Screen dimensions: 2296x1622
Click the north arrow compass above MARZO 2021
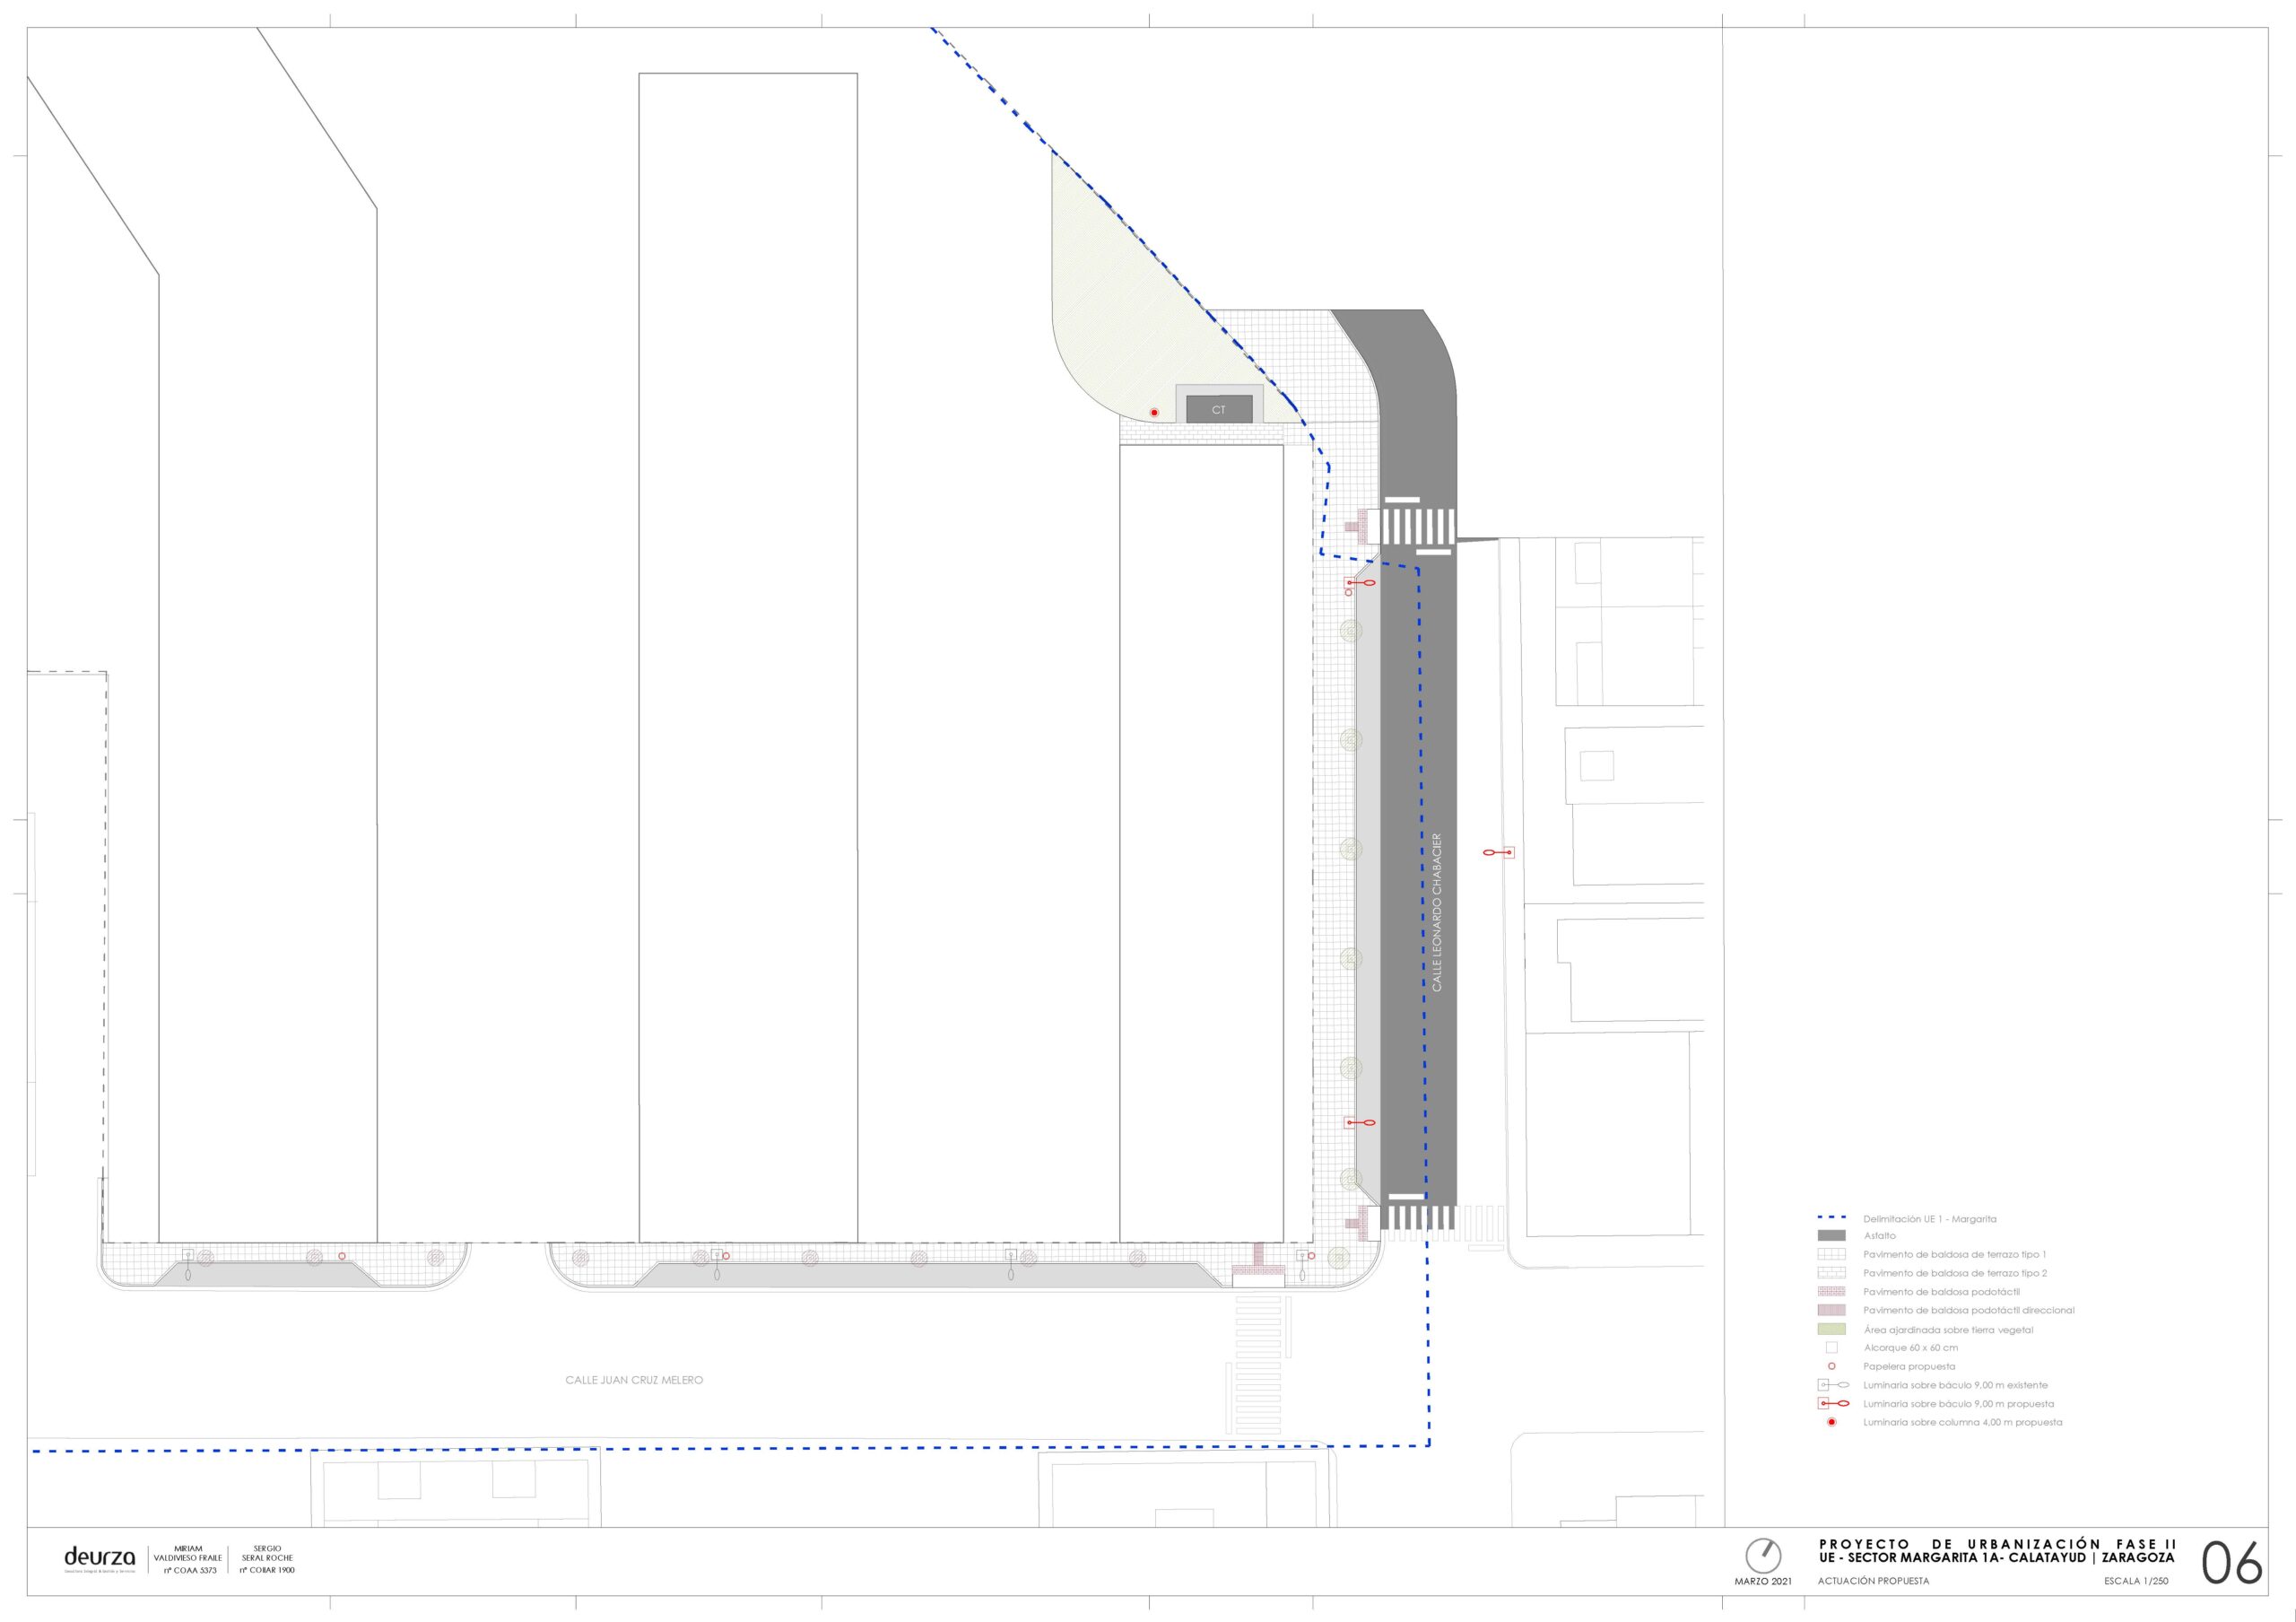pos(1763,1556)
